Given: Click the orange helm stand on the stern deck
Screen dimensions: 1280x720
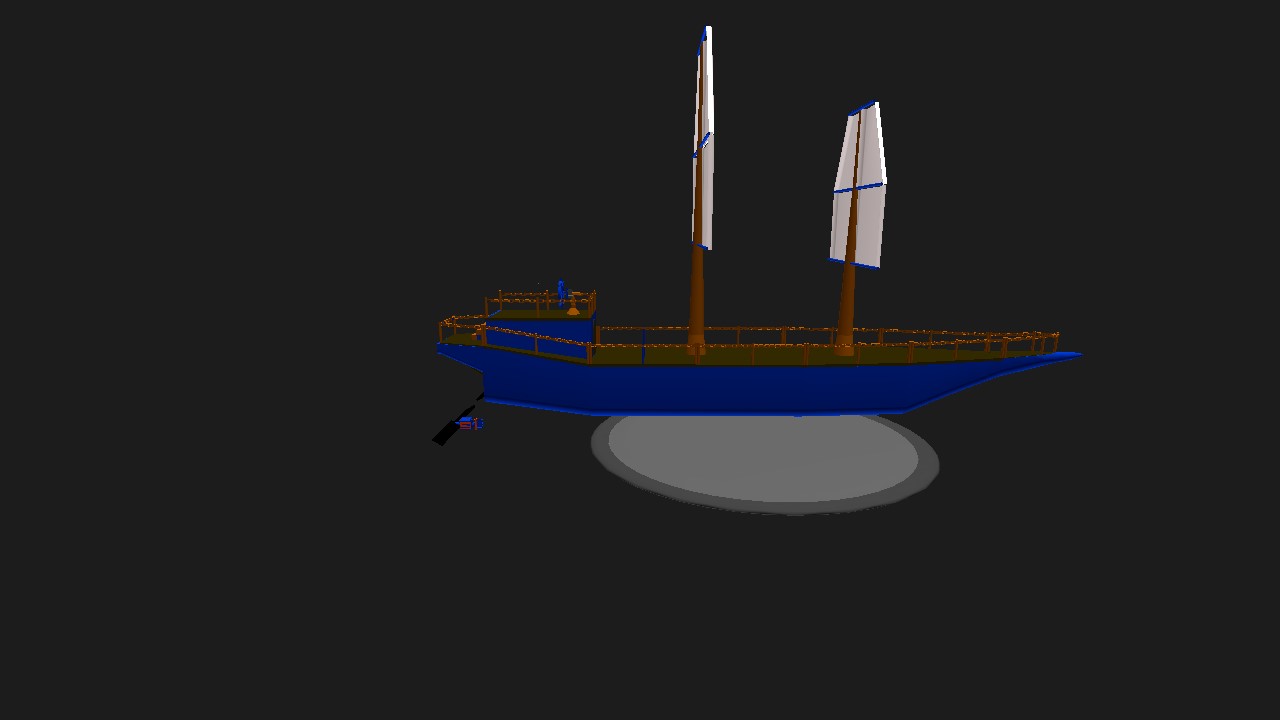Looking at the screenshot, I should 573,309.
